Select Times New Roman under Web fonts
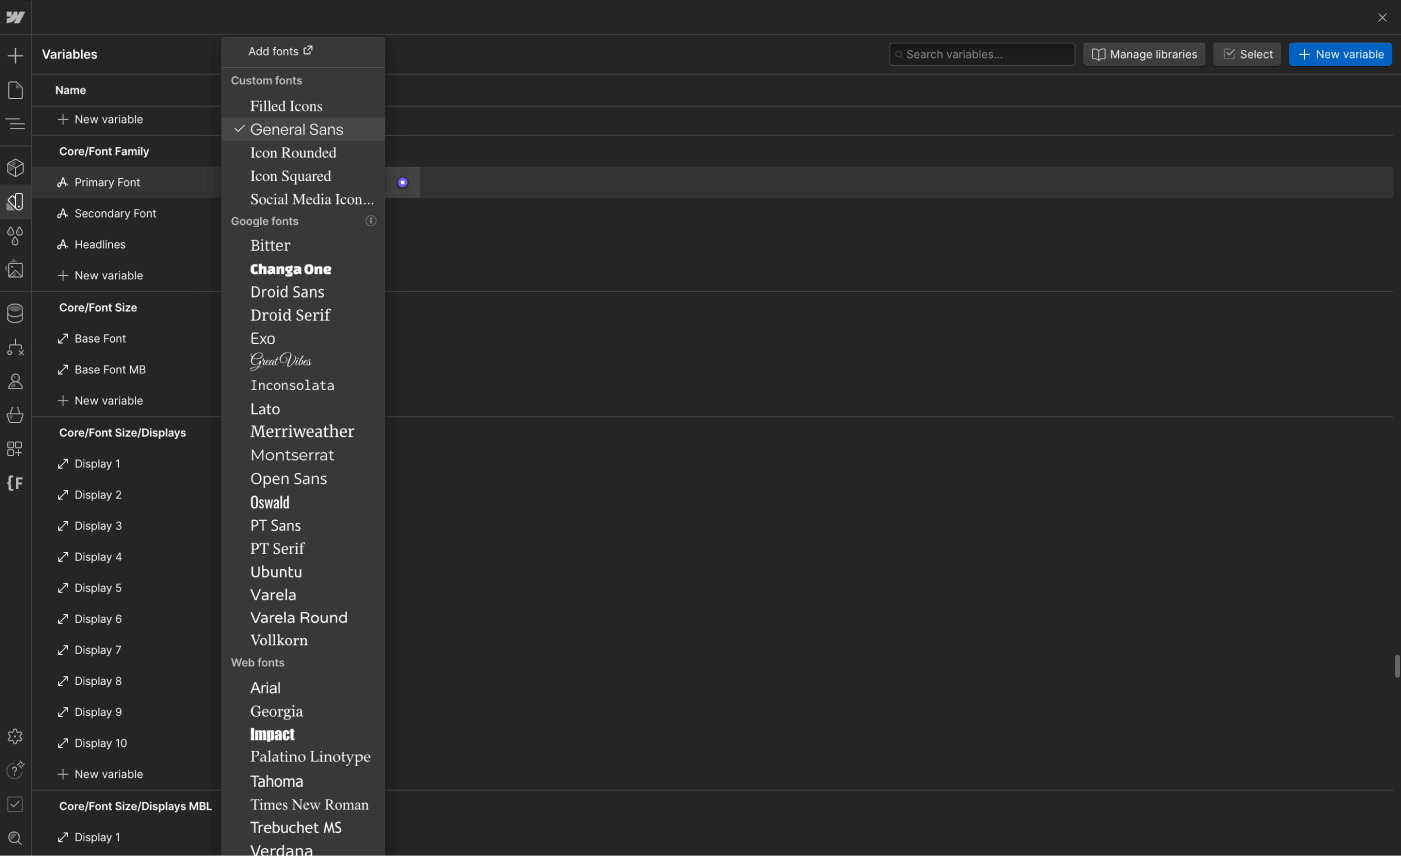 [x=309, y=804]
